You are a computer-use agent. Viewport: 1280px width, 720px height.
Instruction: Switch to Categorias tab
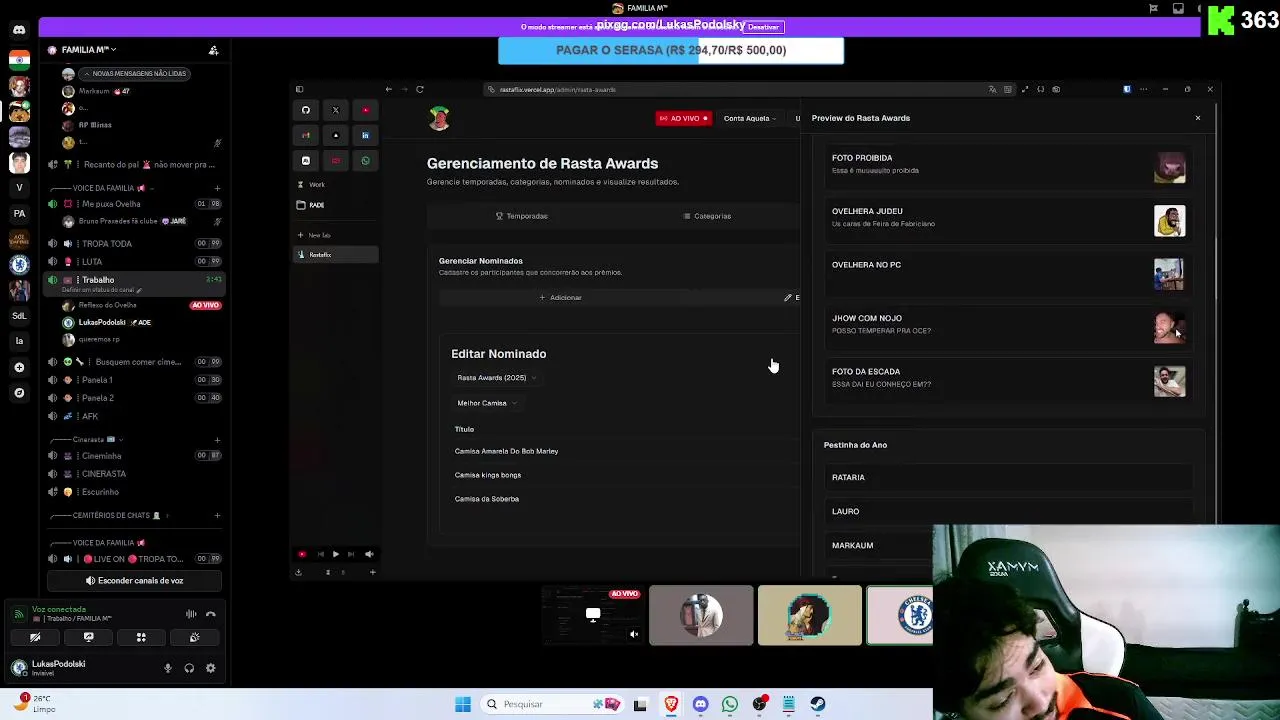[x=707, y=216]
